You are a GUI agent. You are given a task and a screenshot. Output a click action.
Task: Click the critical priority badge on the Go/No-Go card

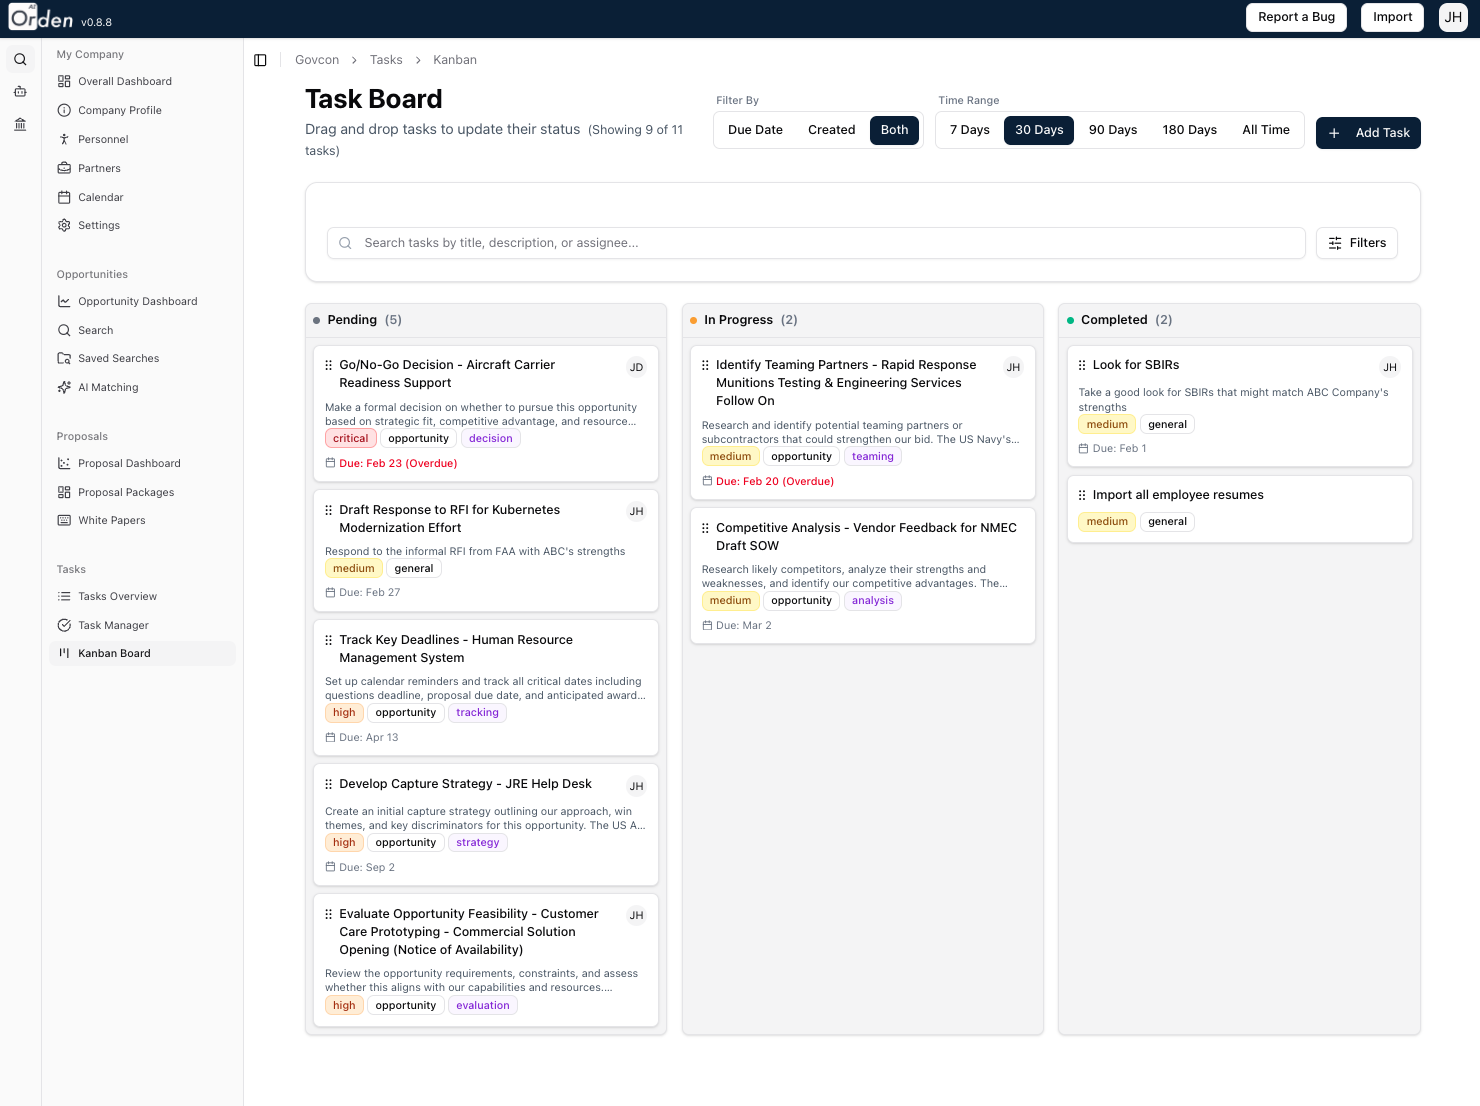coord(350,438)
